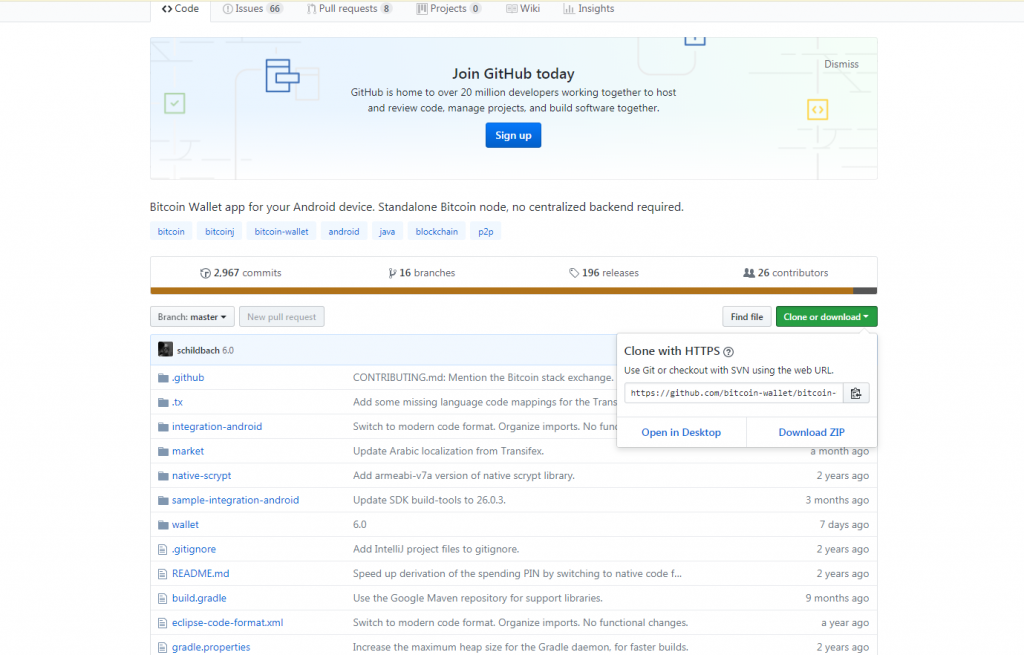This screenshot has height=655, width=1024.
Task: Click folder icon next to .github
Action: click(x=163, y=378)
